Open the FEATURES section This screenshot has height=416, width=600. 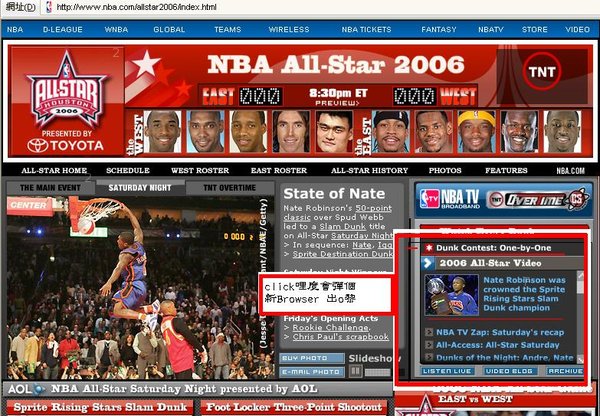(506, 170)
